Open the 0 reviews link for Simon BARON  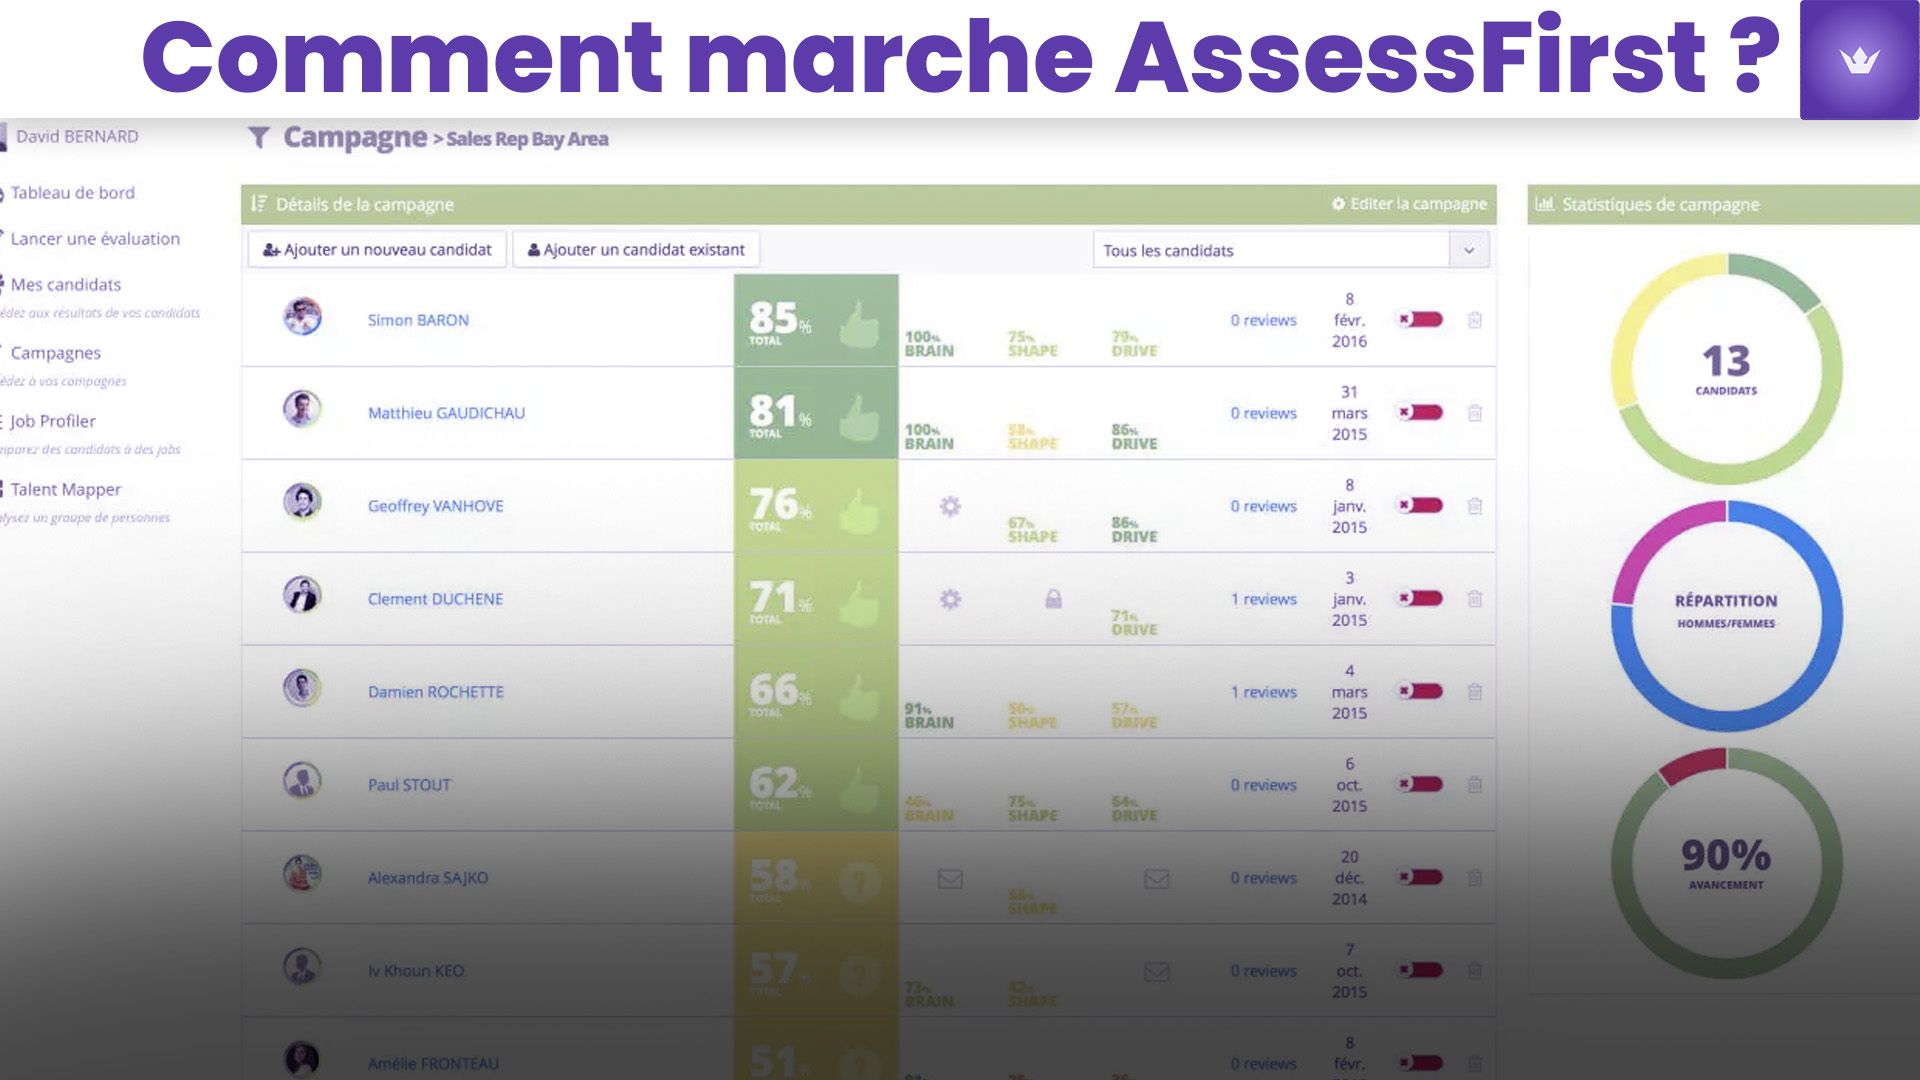click(x=1263, y=320)
